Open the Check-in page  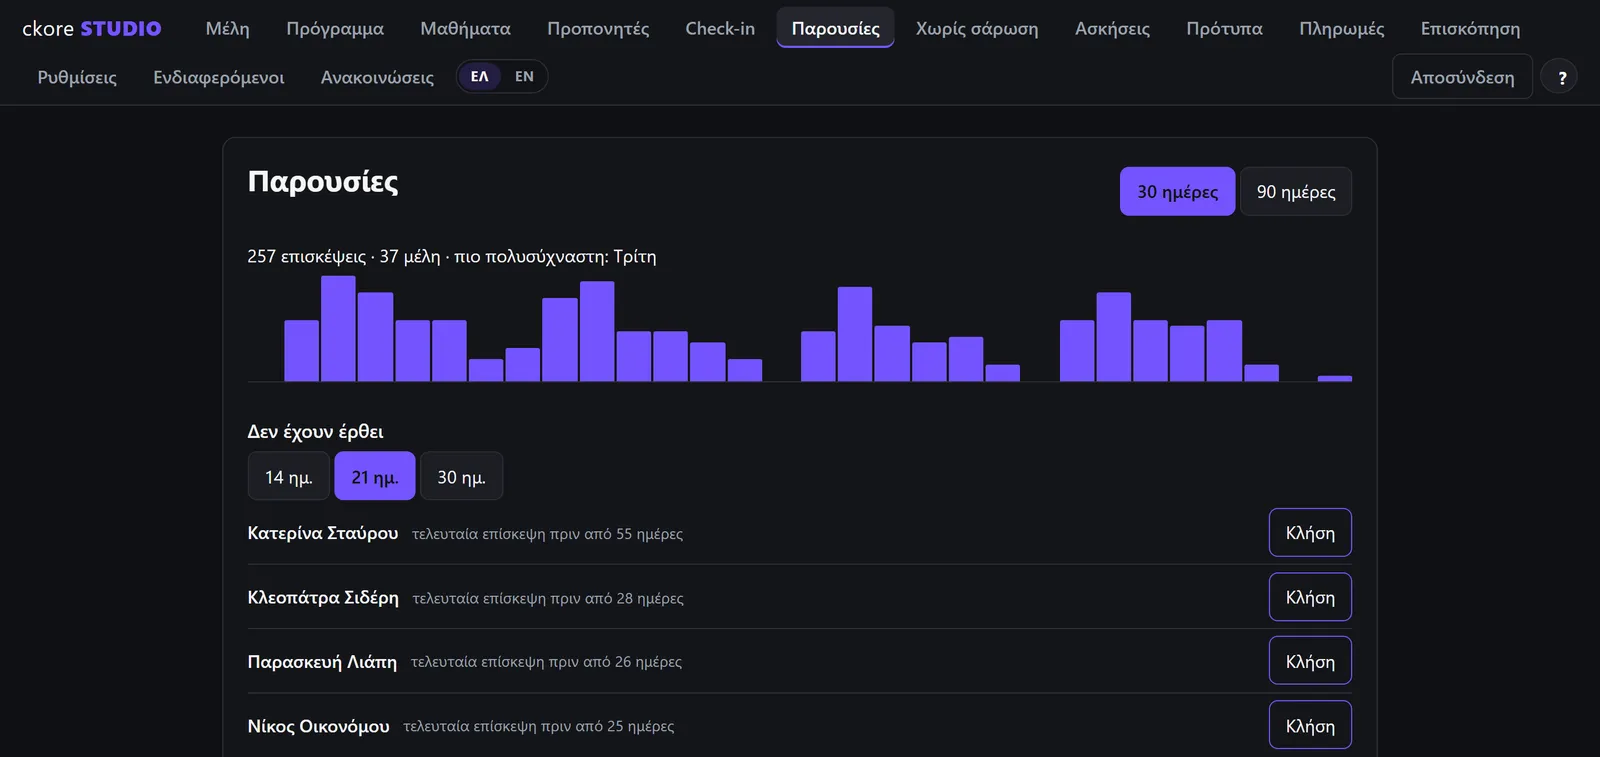[720, 28]
